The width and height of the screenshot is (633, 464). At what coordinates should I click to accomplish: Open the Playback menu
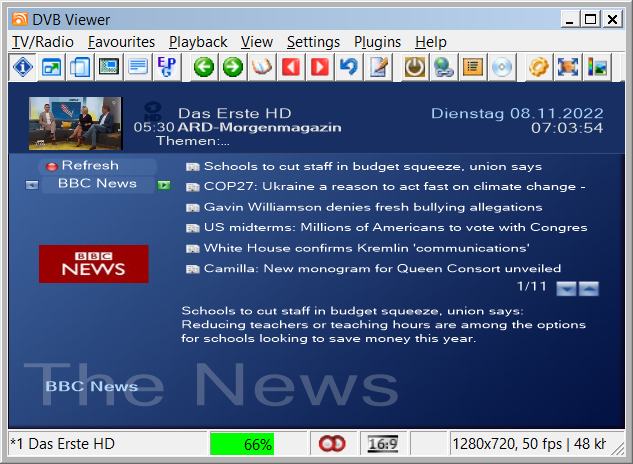[198, 42]
